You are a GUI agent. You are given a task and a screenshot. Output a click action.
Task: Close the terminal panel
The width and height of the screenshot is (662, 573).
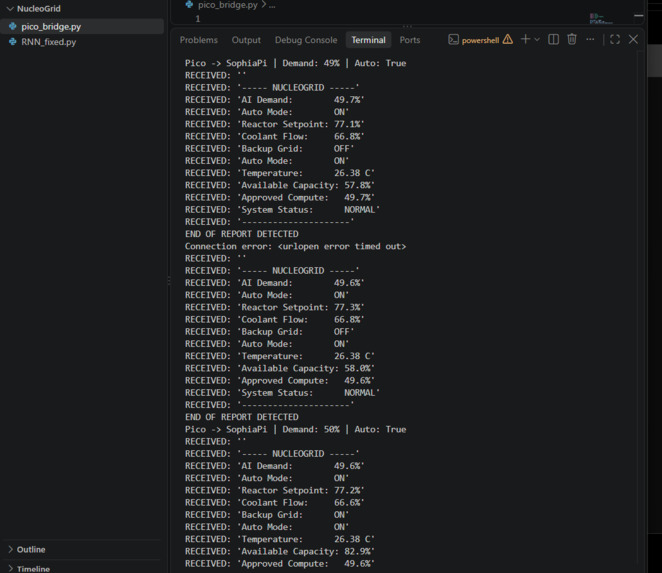[x=633, y=40]
